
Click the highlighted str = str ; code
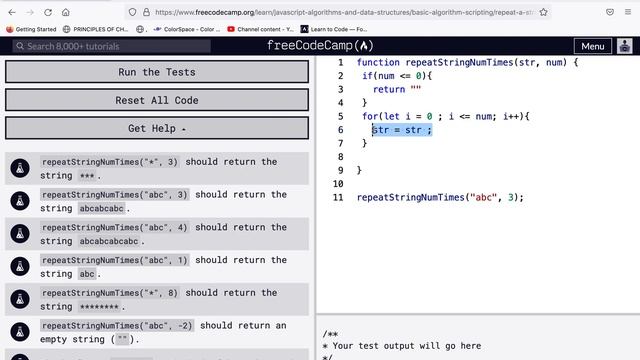coord(402,130)
